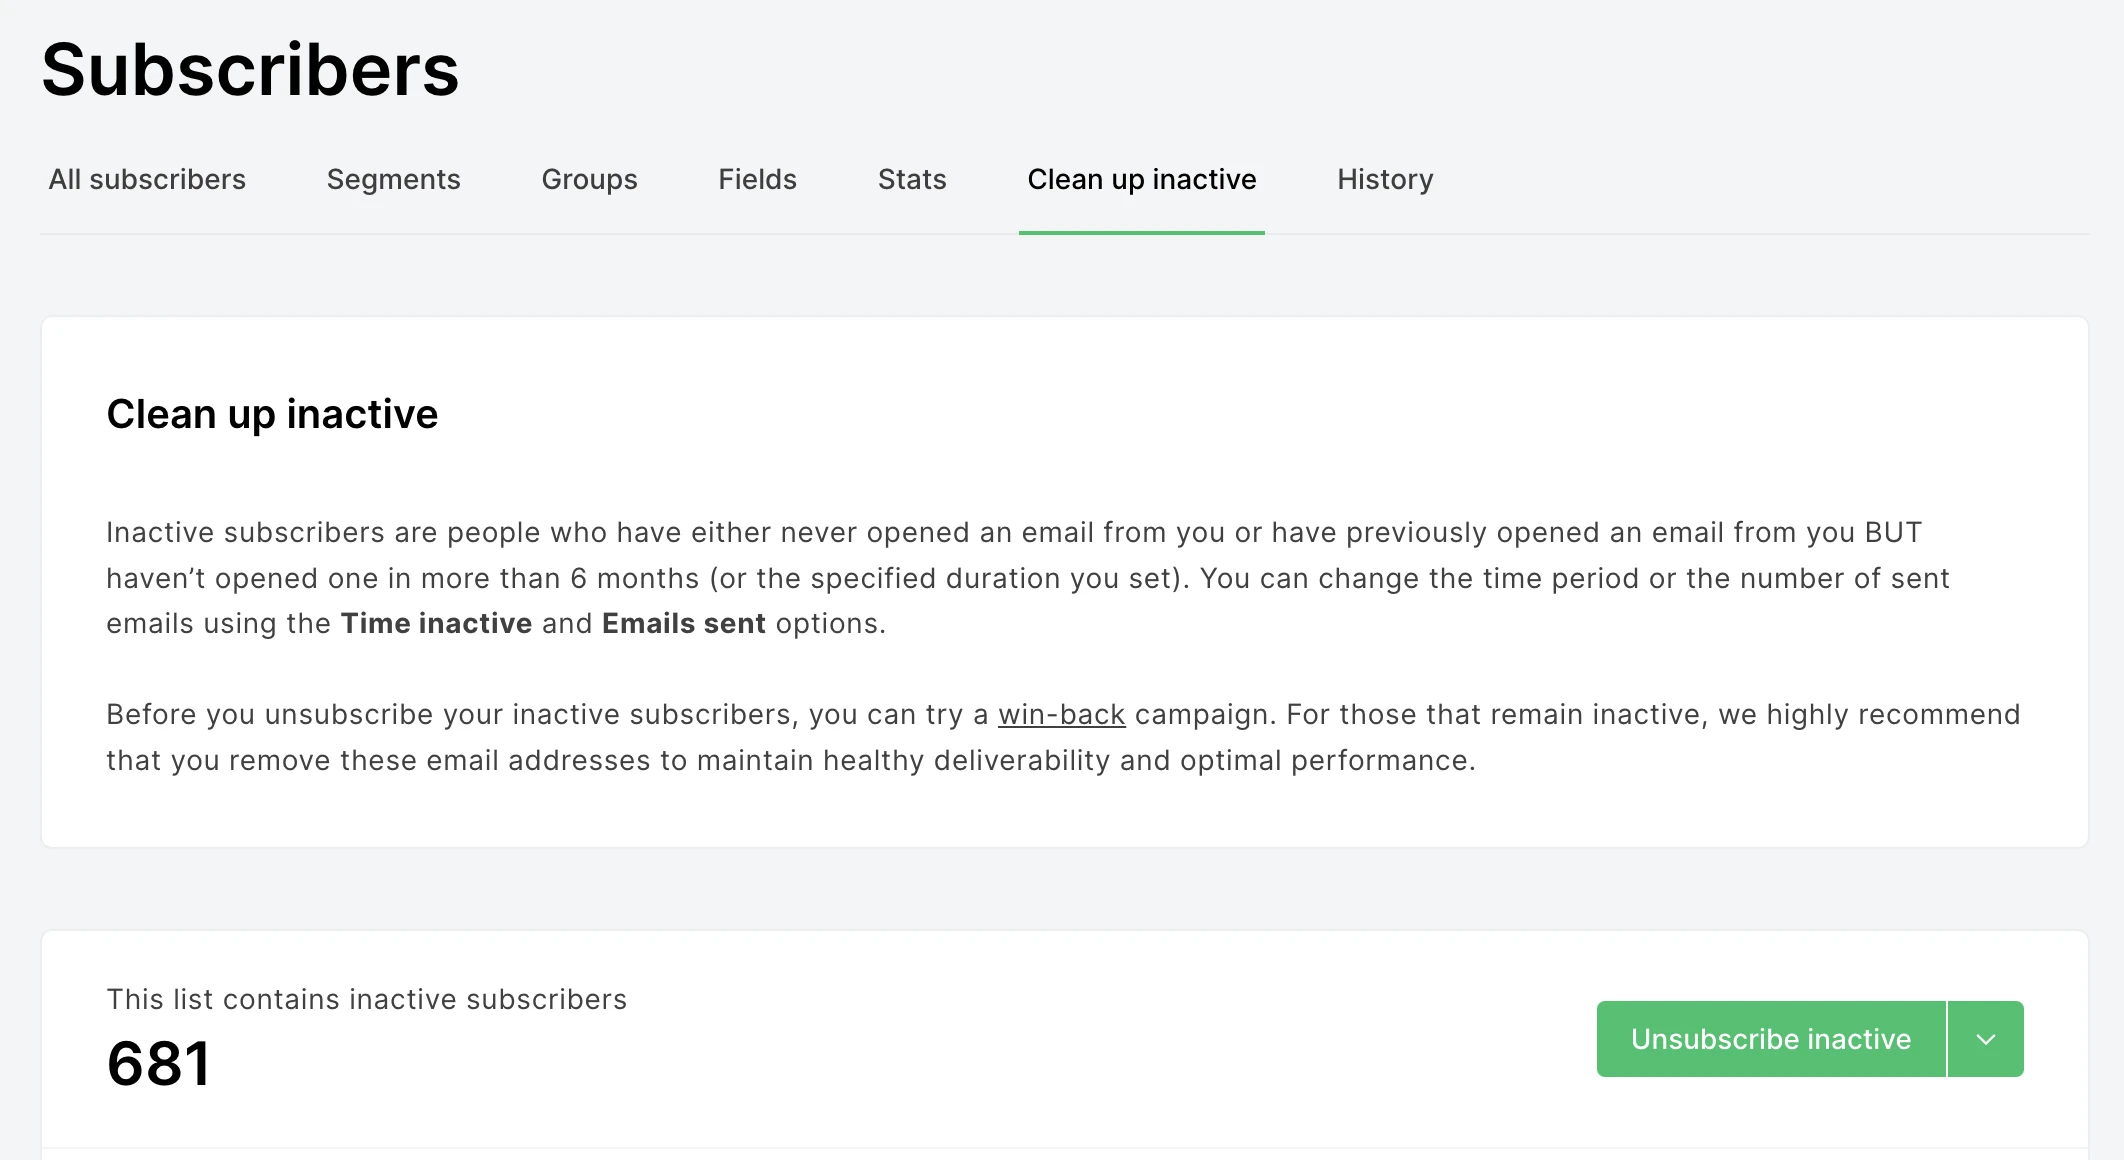Screen dimensions: 2124x1160
Task: Open the All subscribers tab
Action: tap(147, 179)
